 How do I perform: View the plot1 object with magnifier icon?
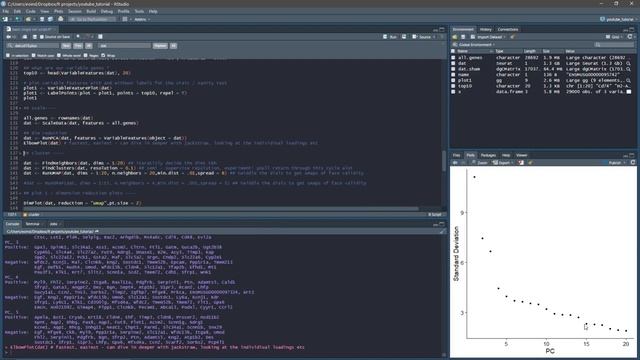click(629, 80)
